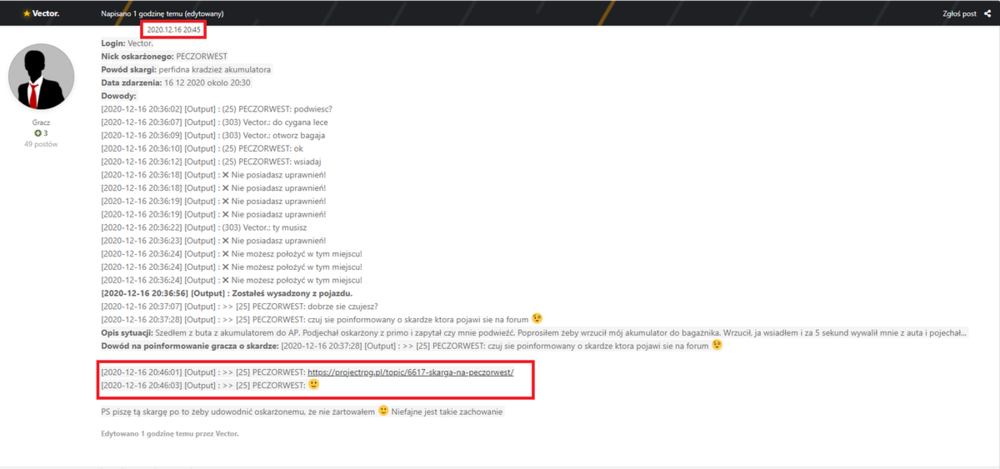1000x469 pixels.
Task: Click the Gracz rank label
Action: [41, 121]
